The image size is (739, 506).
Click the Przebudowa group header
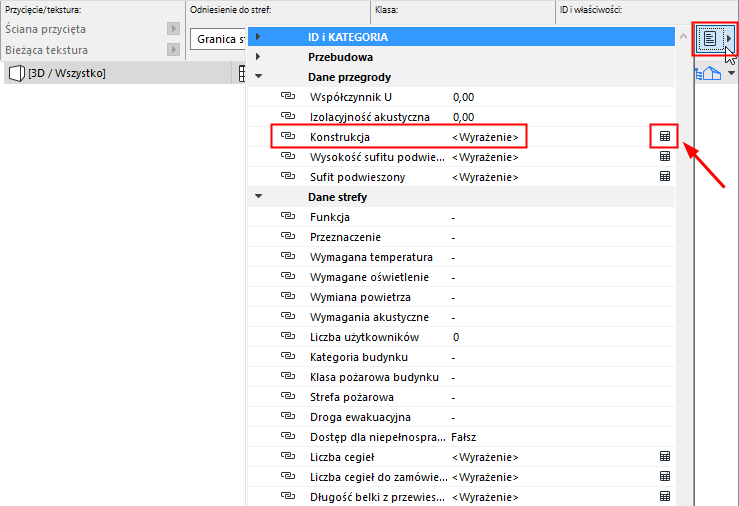(461, 57)
